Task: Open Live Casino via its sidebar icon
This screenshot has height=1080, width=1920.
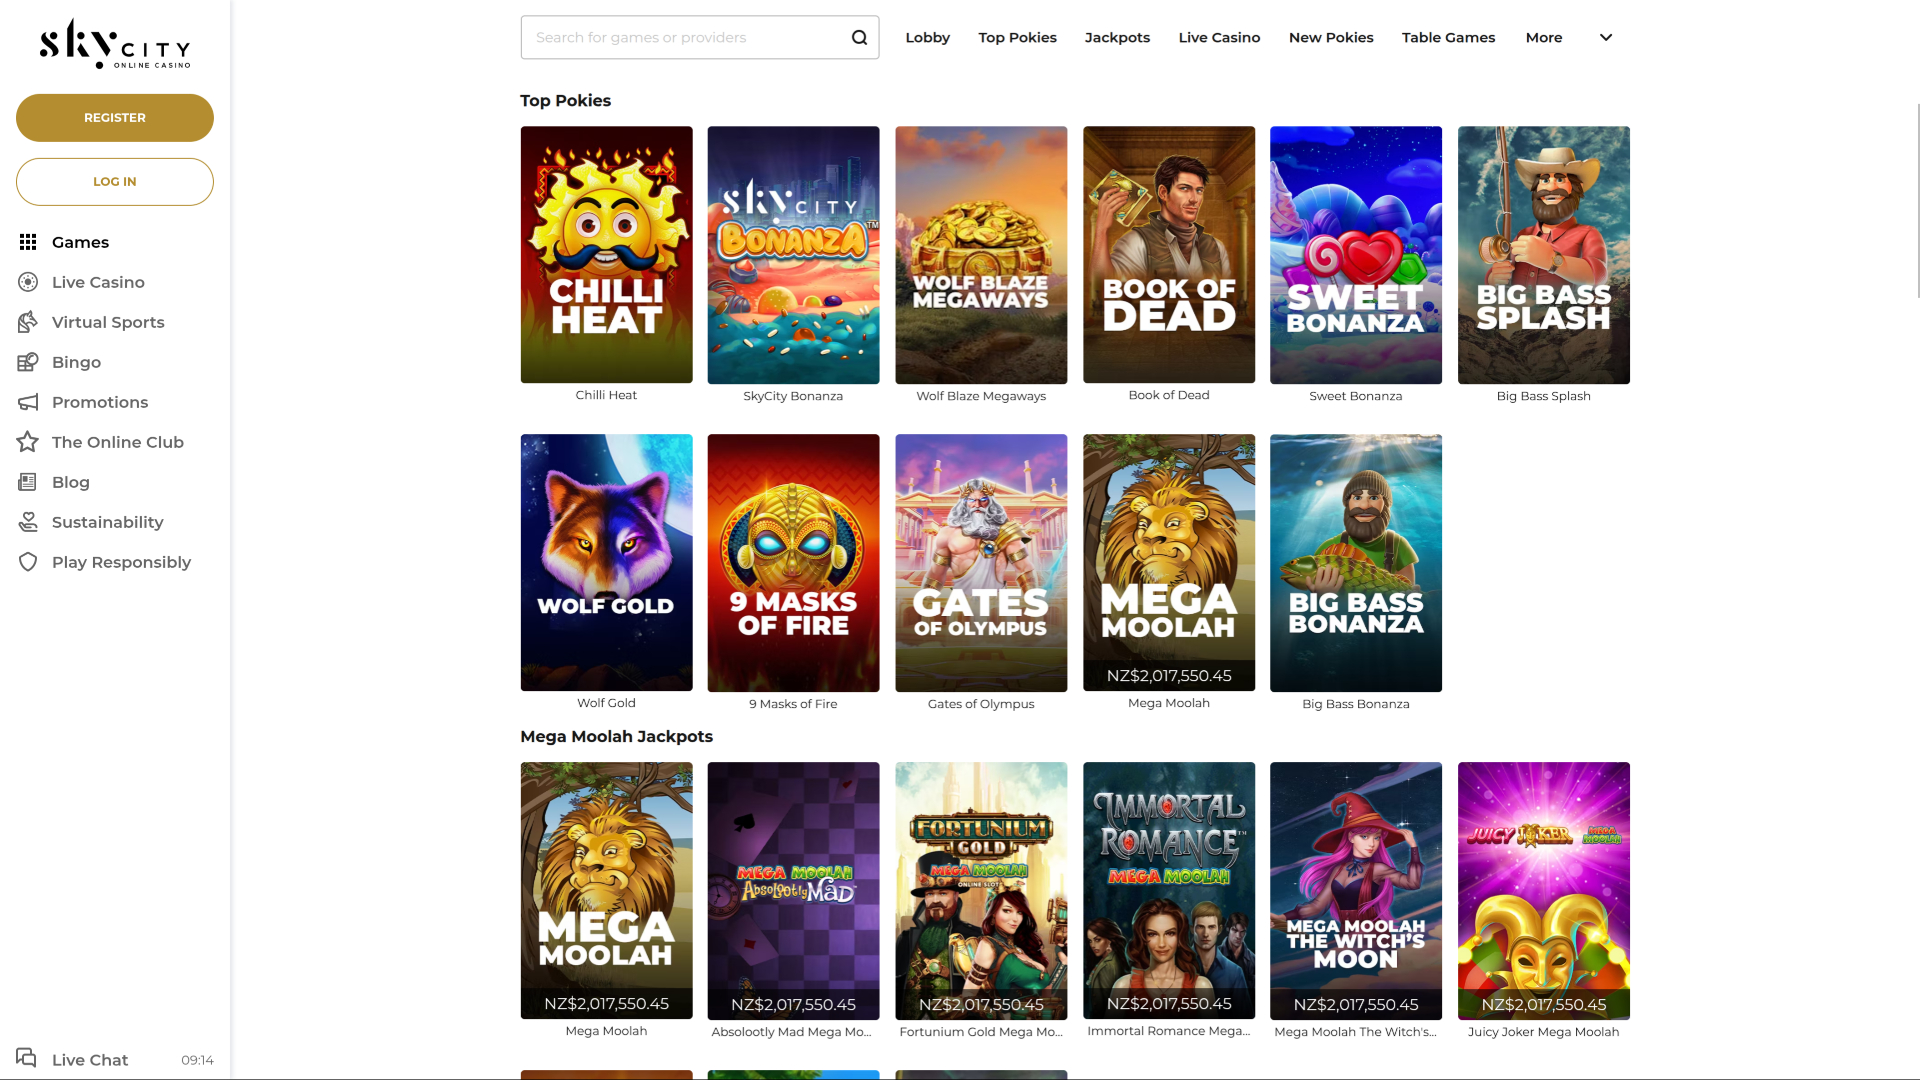Action: pyautogui.click(x=28, y=282)
